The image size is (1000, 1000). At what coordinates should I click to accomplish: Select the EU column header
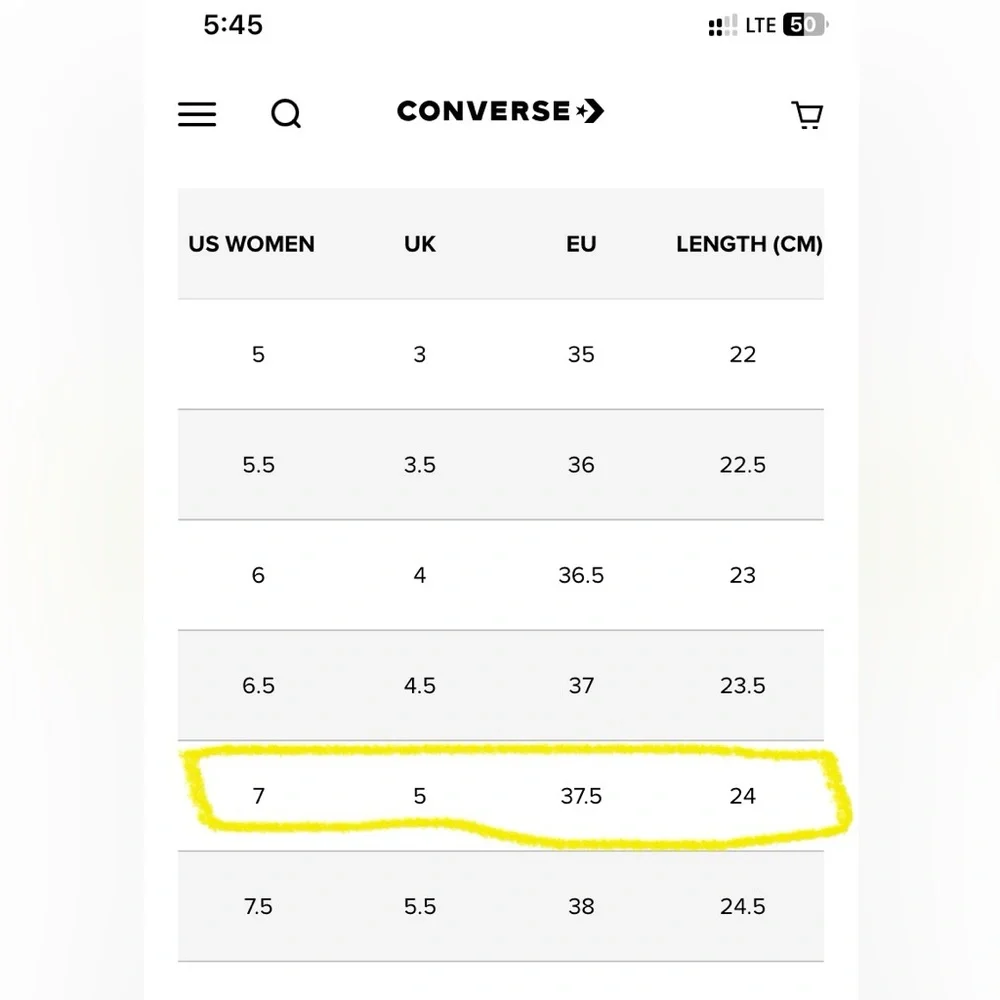tap(581, 244)
